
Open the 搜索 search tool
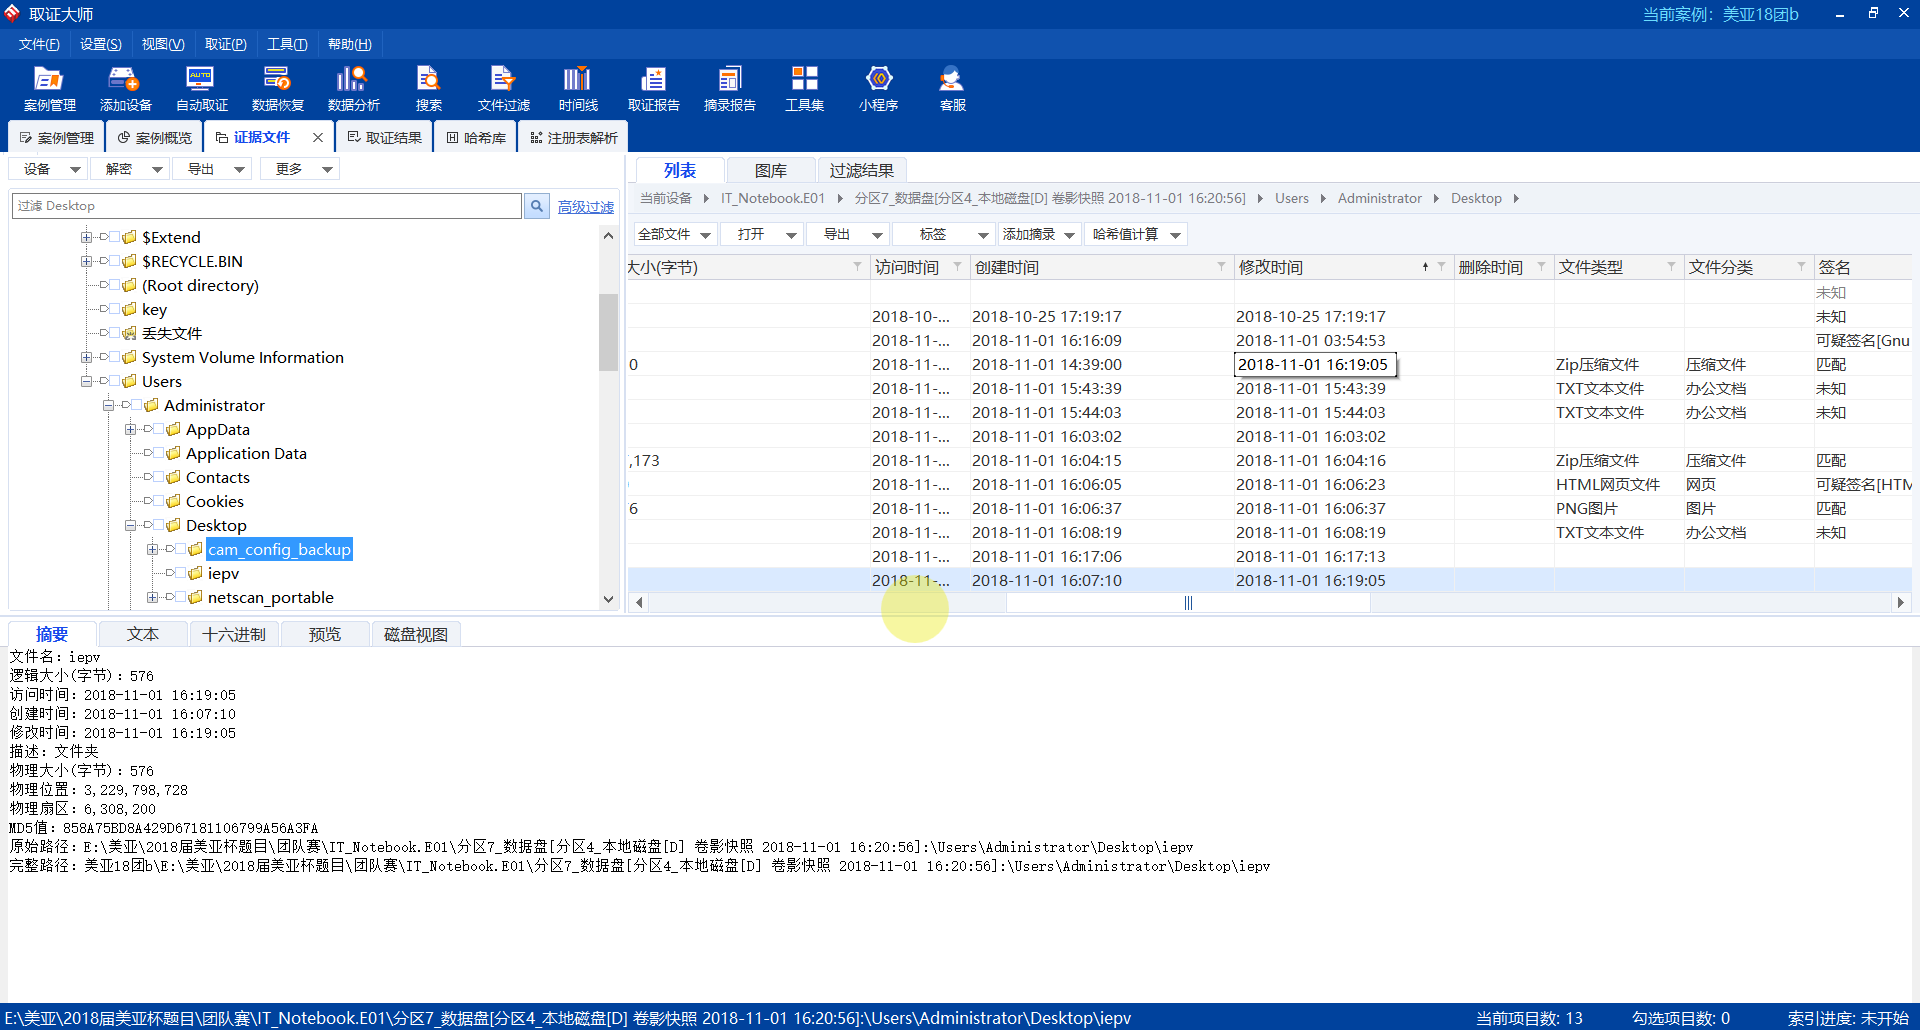coord(428,89)
